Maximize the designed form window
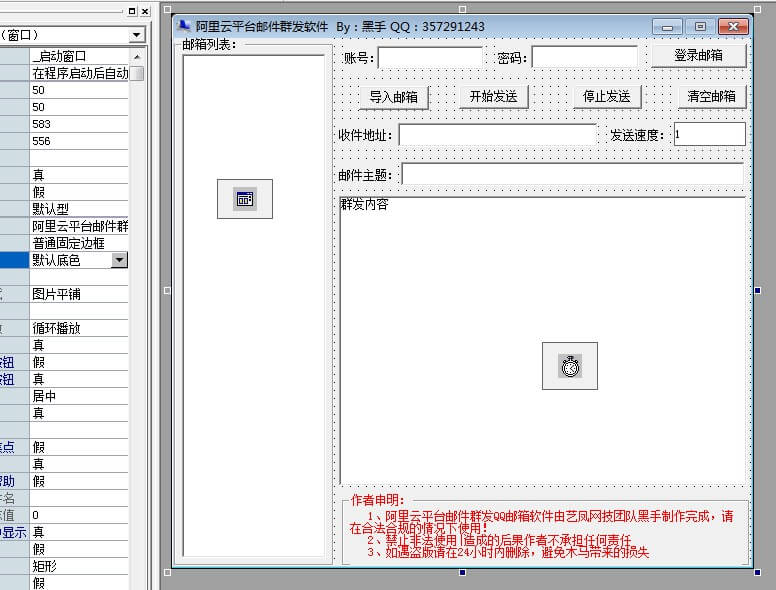The width and height of the screenshot is (776, 590). 700,26
